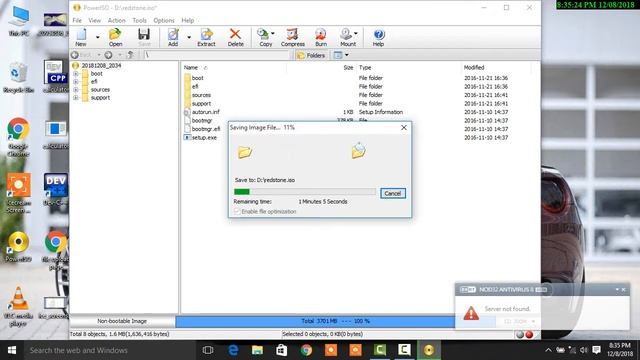Open the Mount button dropdown arrow
Viewport: 640px width, 360px height.
click(356, 33)
